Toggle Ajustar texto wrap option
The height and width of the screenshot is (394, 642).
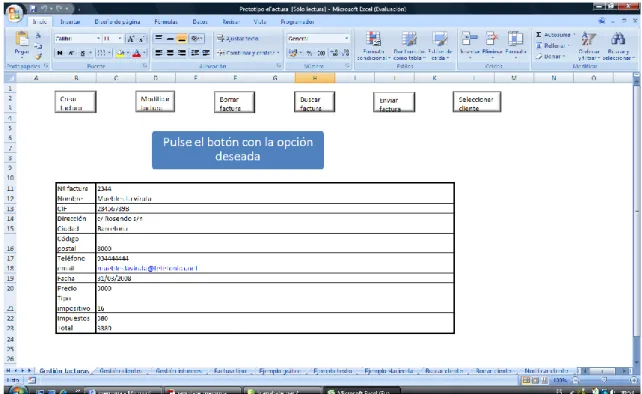[238, 38]
